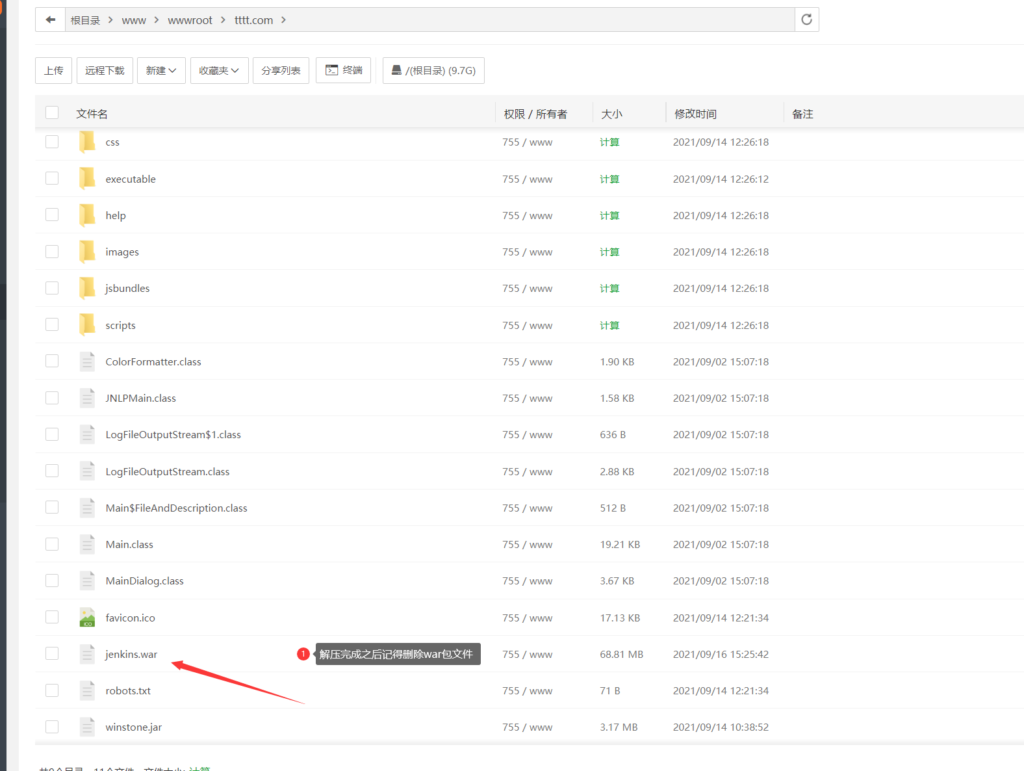Click the jenkins.war file icon
The image size is (1024, 771).
coord(87,654)
